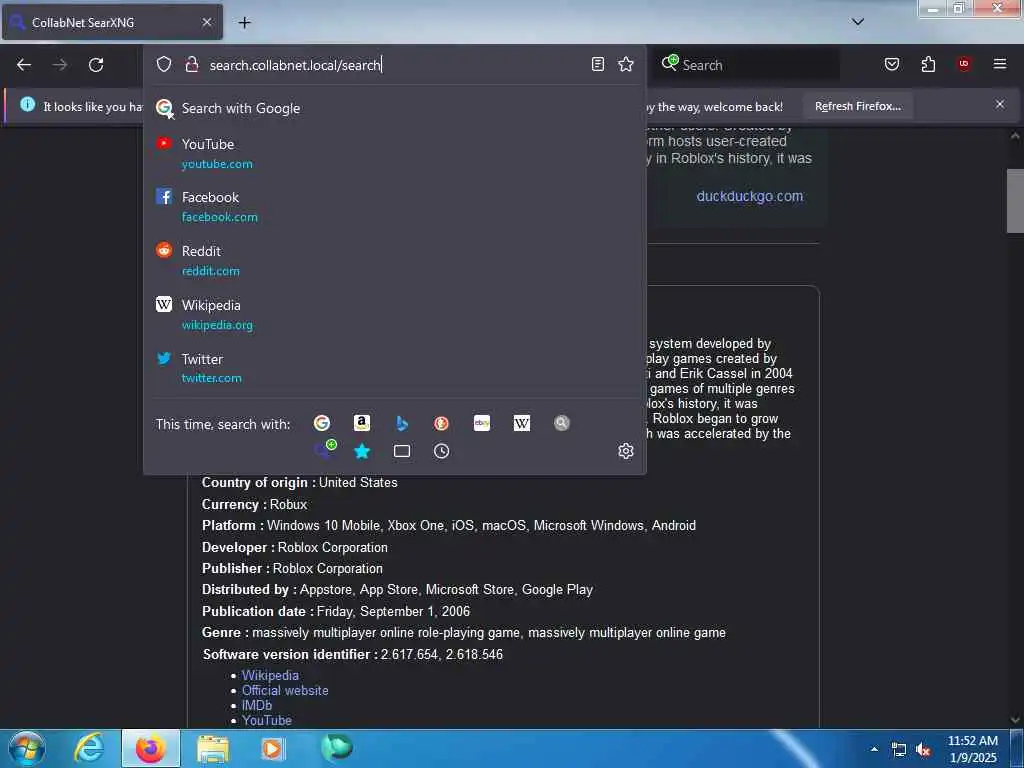Screen dimensions: 1024x768
Task: Search this time with Amazon icon
Action: coord(362,423)
